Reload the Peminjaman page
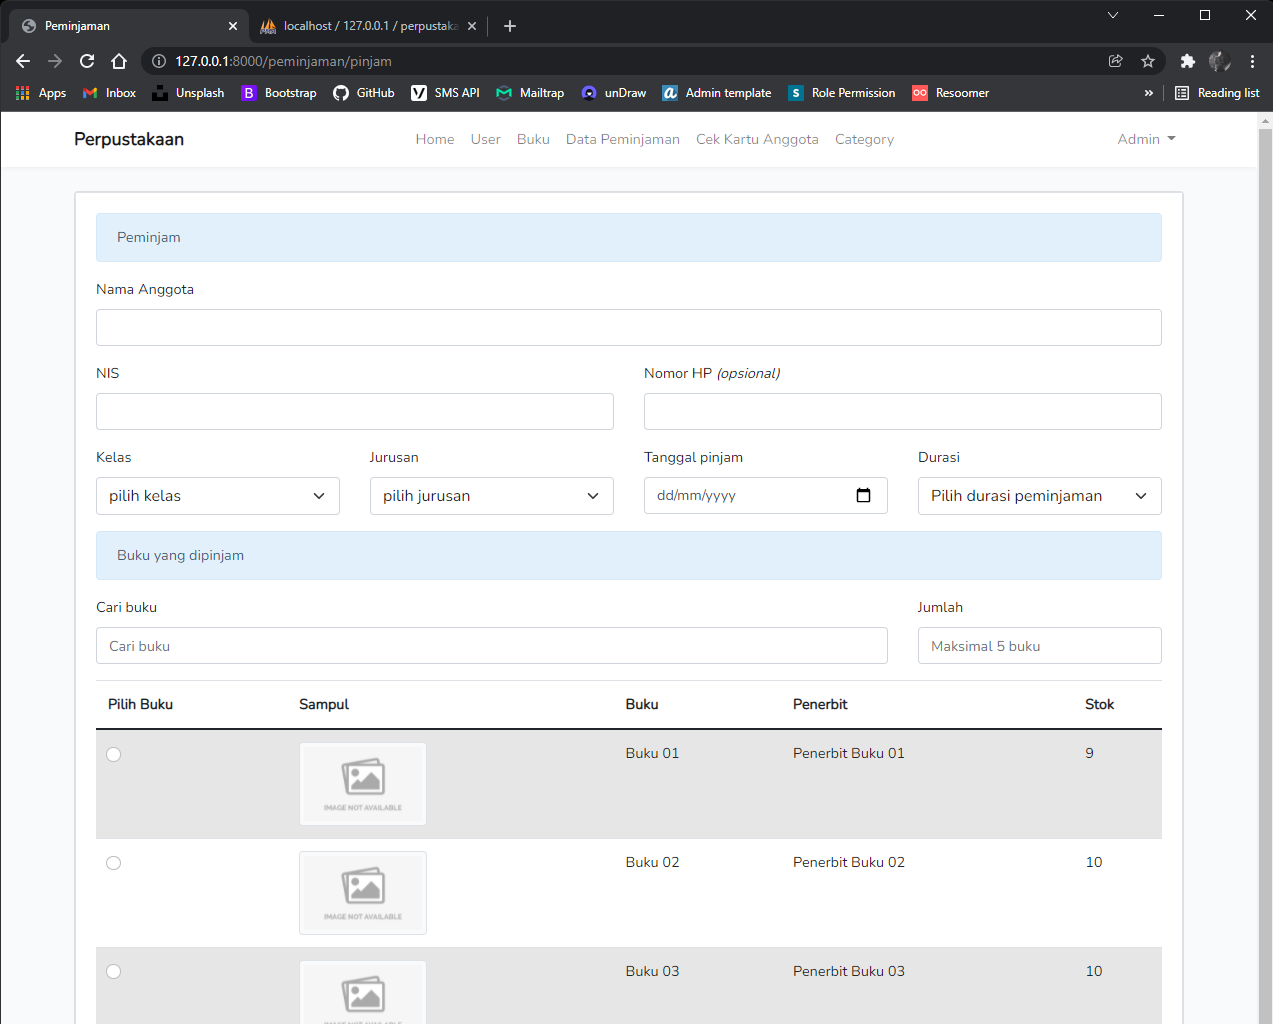This screenshot has width=1273, height=1024. point(86,60)
